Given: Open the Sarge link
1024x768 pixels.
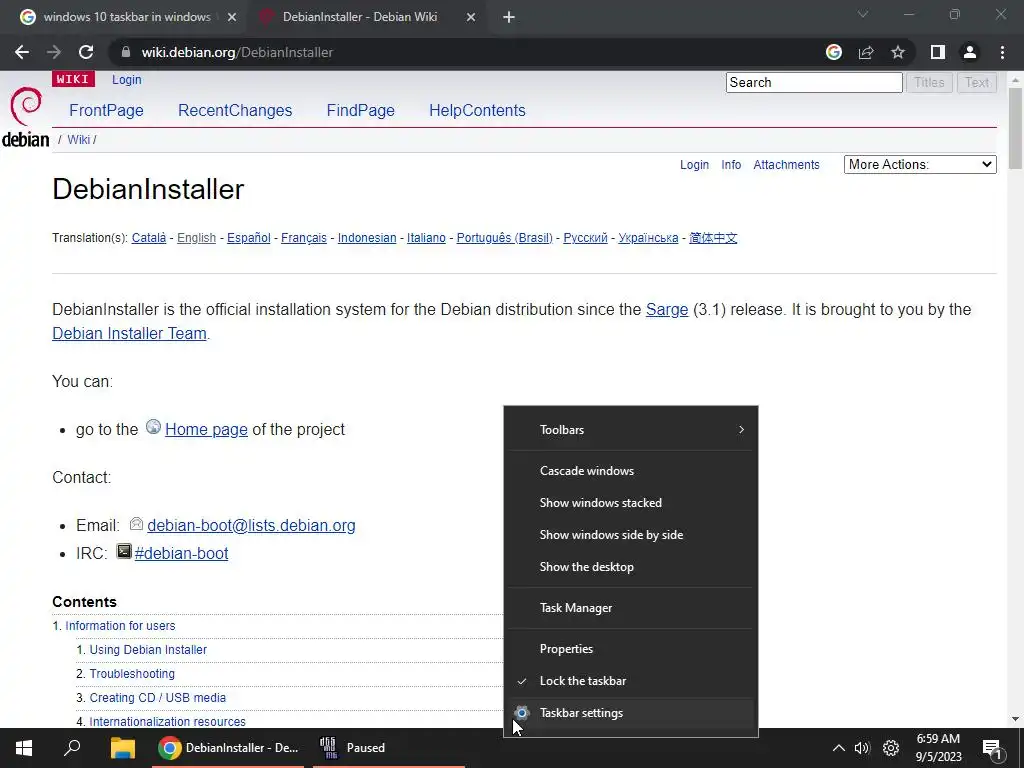Looking at the screenshot, I should pyautogui.click(x=667, y=310).
